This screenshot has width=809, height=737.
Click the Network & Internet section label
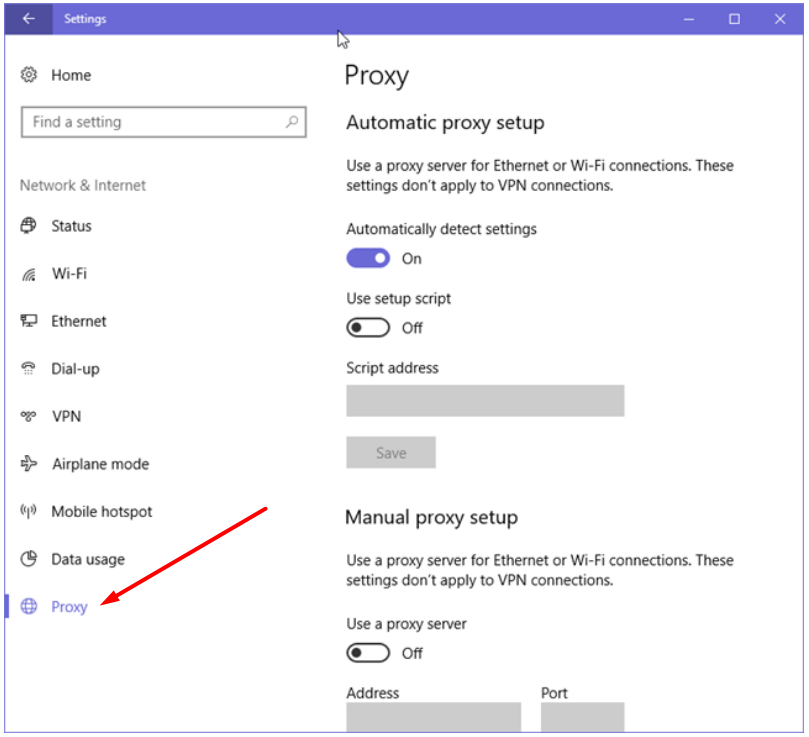pyautogui.click(x=83, y=185)
